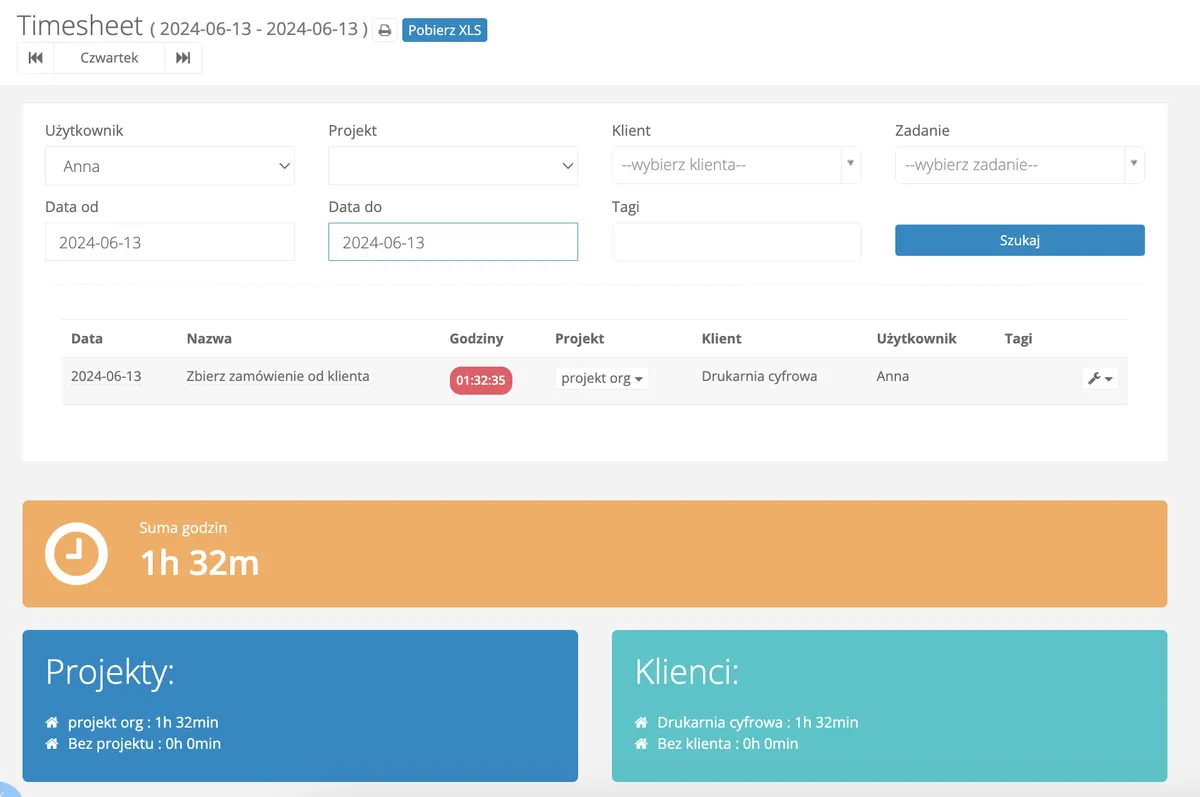Viewport: 1200px width, 797px height.
Task: Click the 'Anna' user cell in the table
Action: (893, 377)
